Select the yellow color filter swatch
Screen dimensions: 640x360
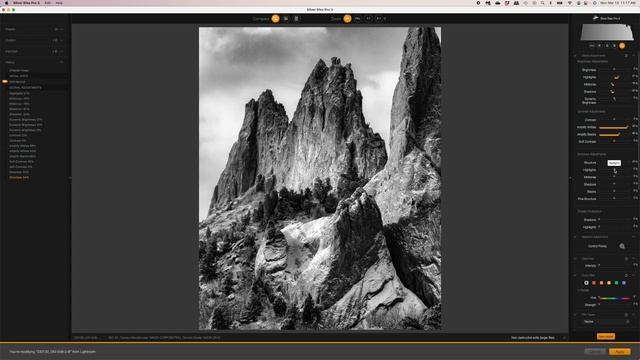click(609, 283)
